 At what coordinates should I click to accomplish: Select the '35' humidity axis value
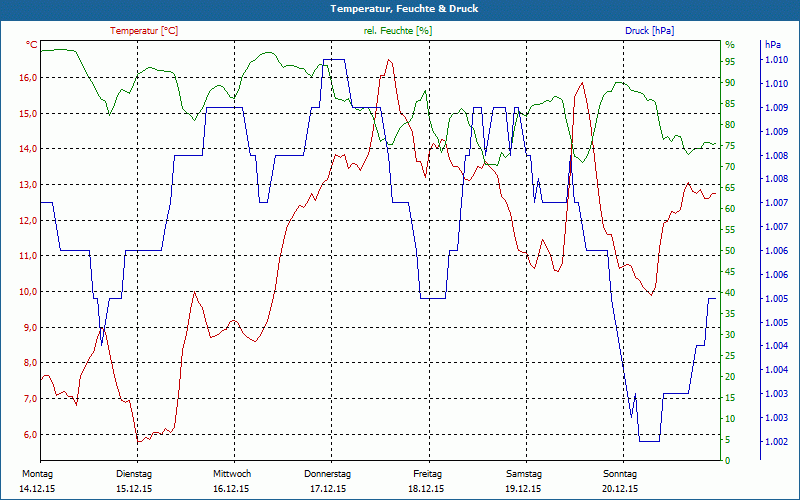(730, 314)
